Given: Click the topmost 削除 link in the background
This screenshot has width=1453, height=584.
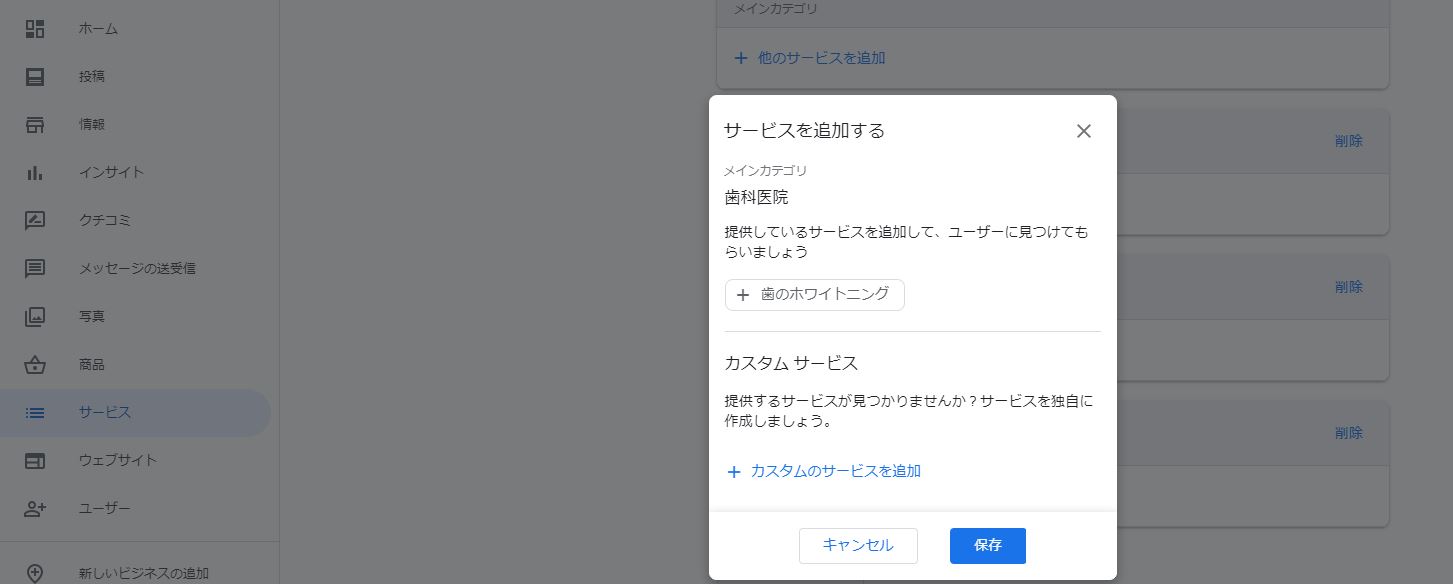Looking at the screenshot, I should coord(1348,141).
